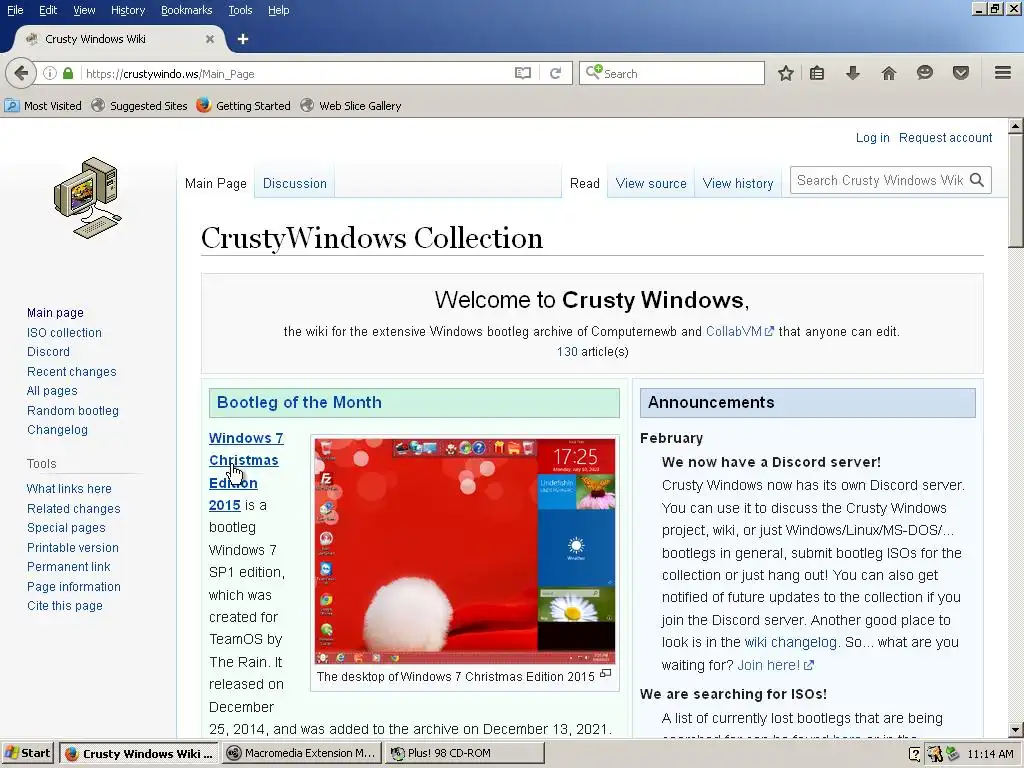Click the Join here! Discord link
1024x768 pixels.
tap(775, 665)
